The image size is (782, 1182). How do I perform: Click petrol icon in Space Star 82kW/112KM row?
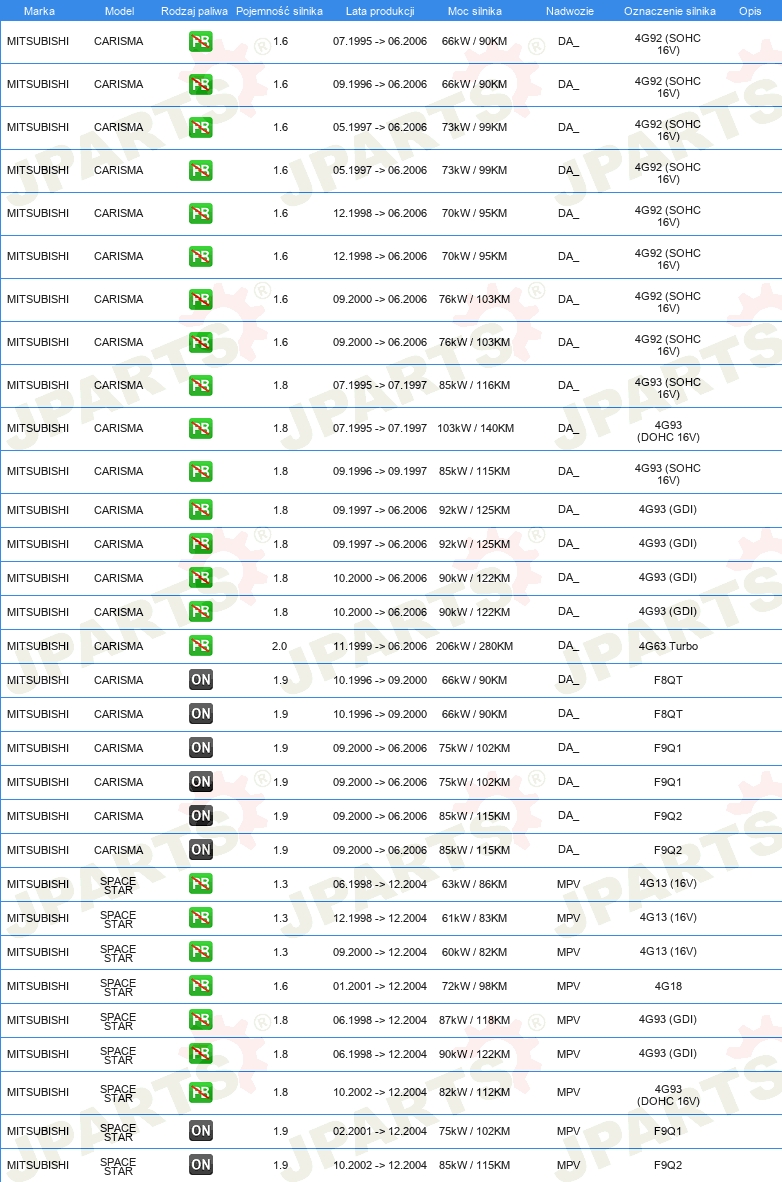pyautogui.click(x=201, y=1092)
